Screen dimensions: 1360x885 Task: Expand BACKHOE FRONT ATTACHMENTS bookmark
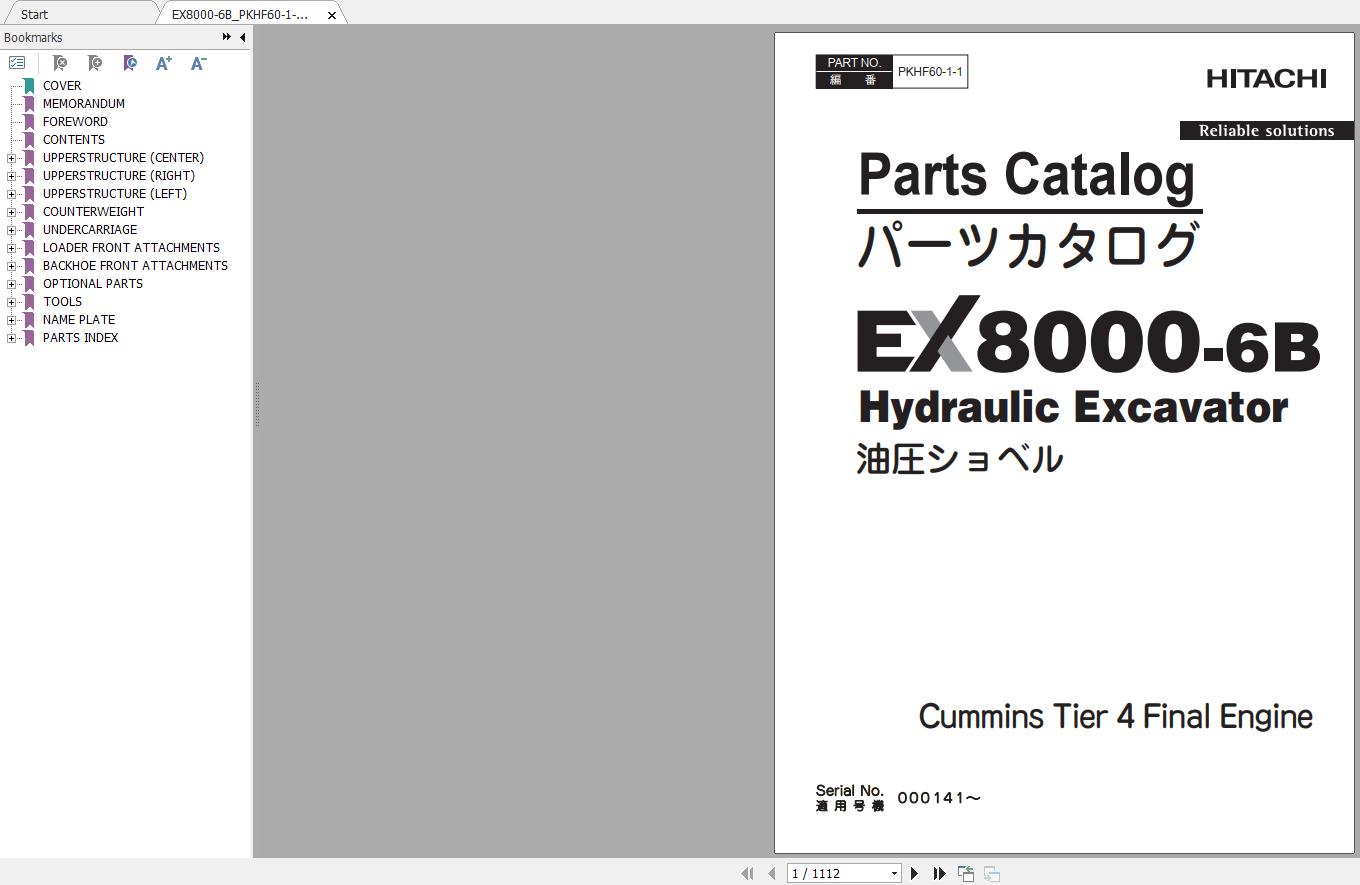11,266
